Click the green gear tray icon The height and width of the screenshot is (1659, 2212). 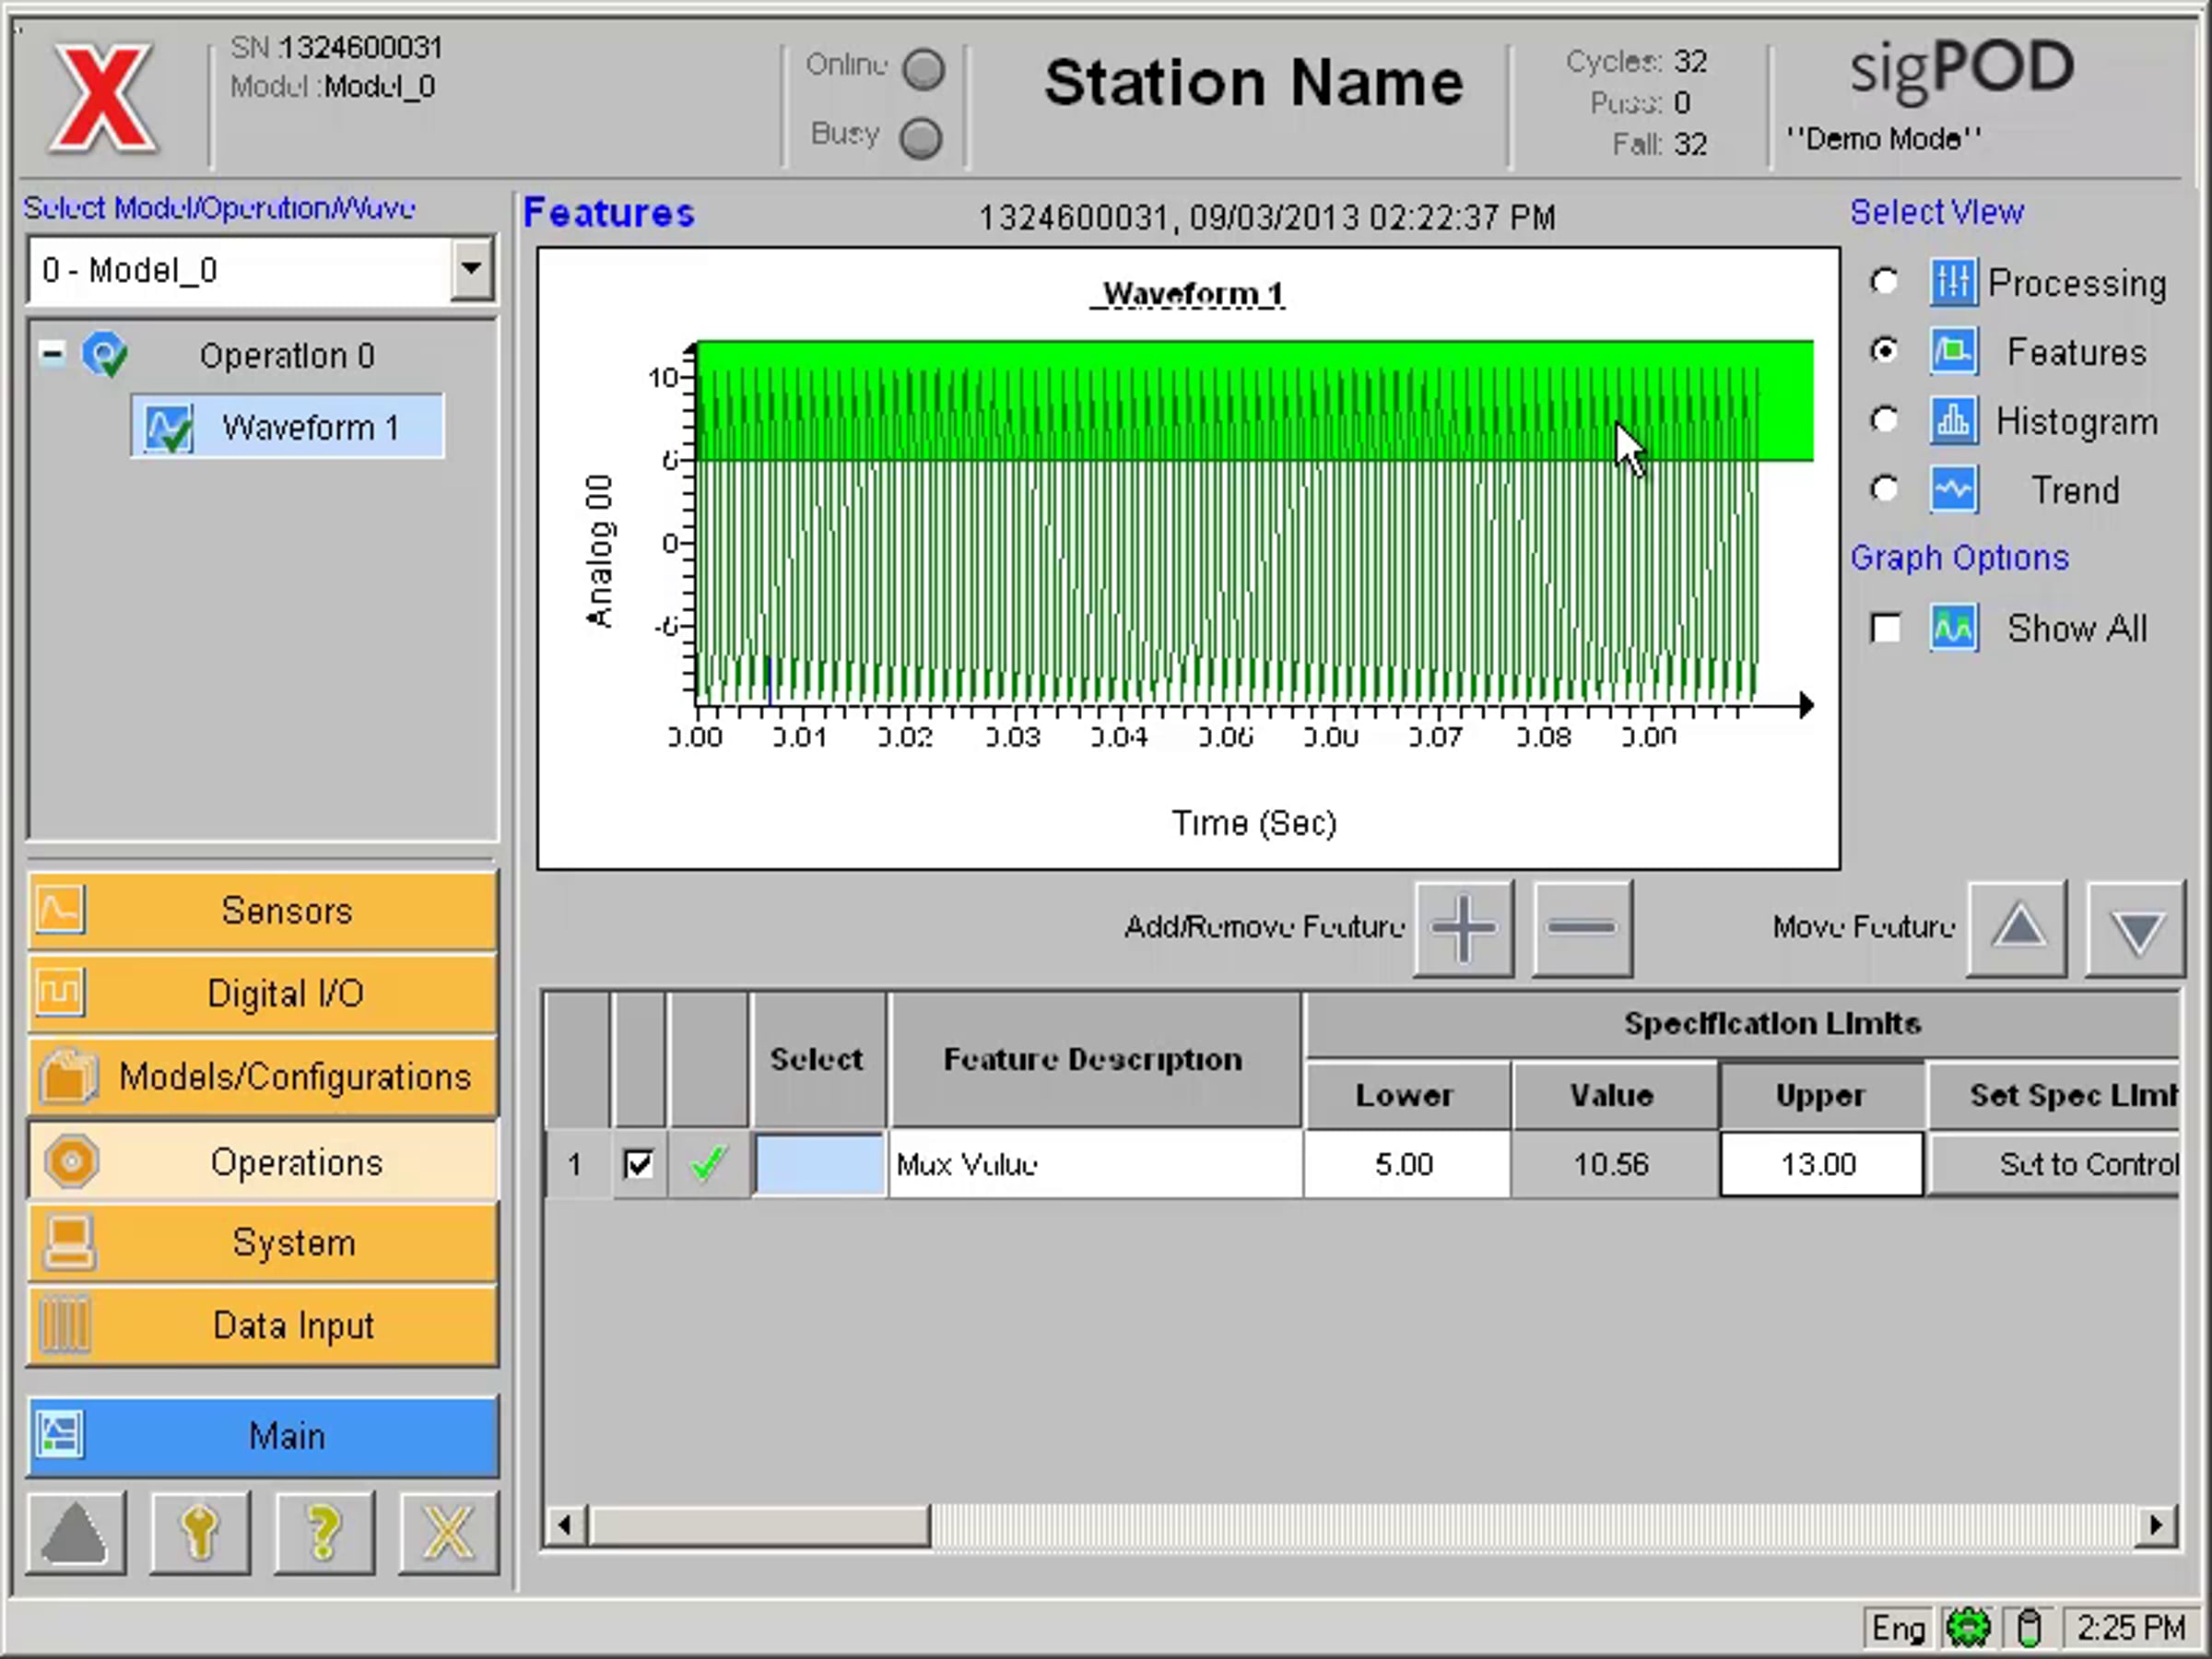tap(1968, 1629)
